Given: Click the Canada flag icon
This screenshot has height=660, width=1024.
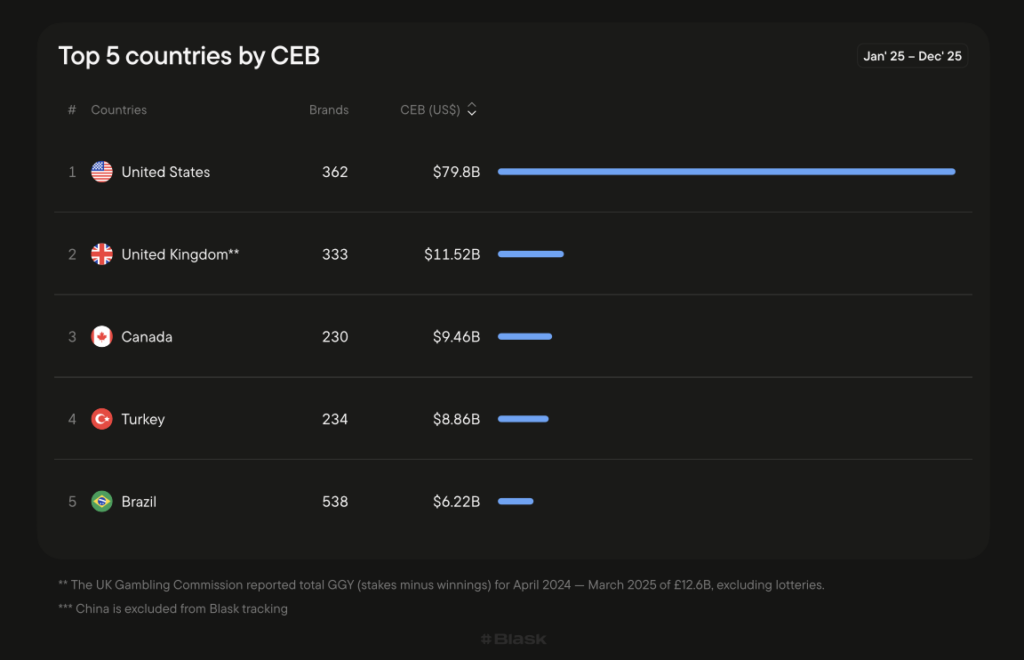Looking at the screenshot, I should coord(102,337).
